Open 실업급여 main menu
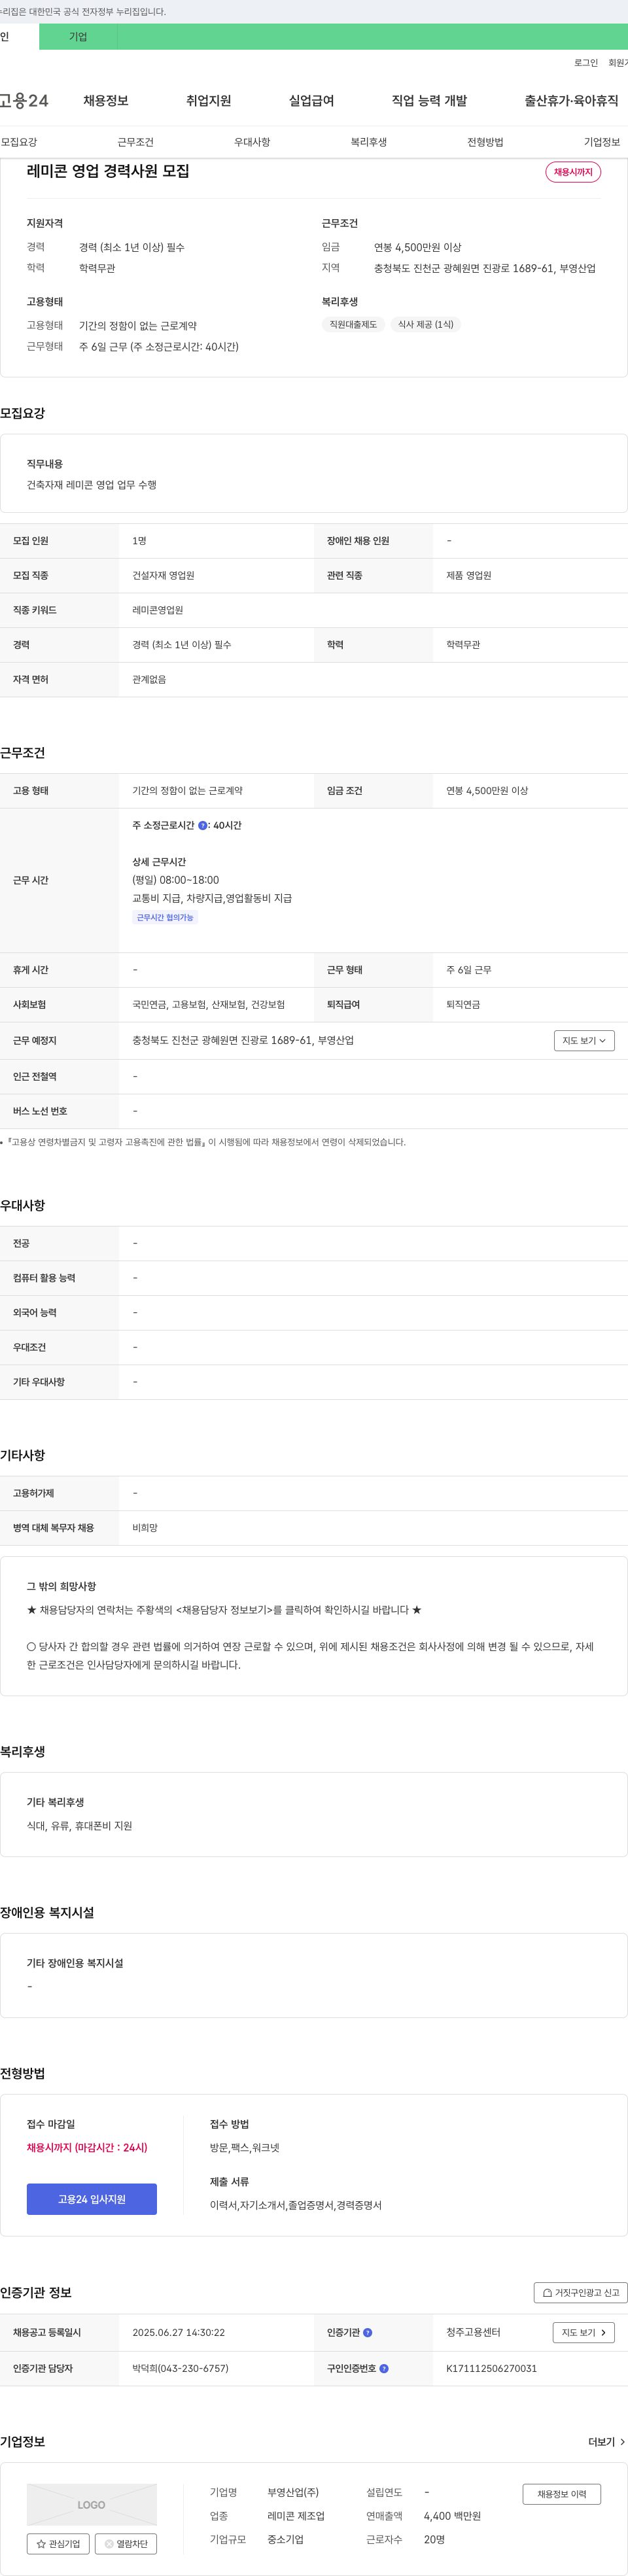 [x=311, y=101]
